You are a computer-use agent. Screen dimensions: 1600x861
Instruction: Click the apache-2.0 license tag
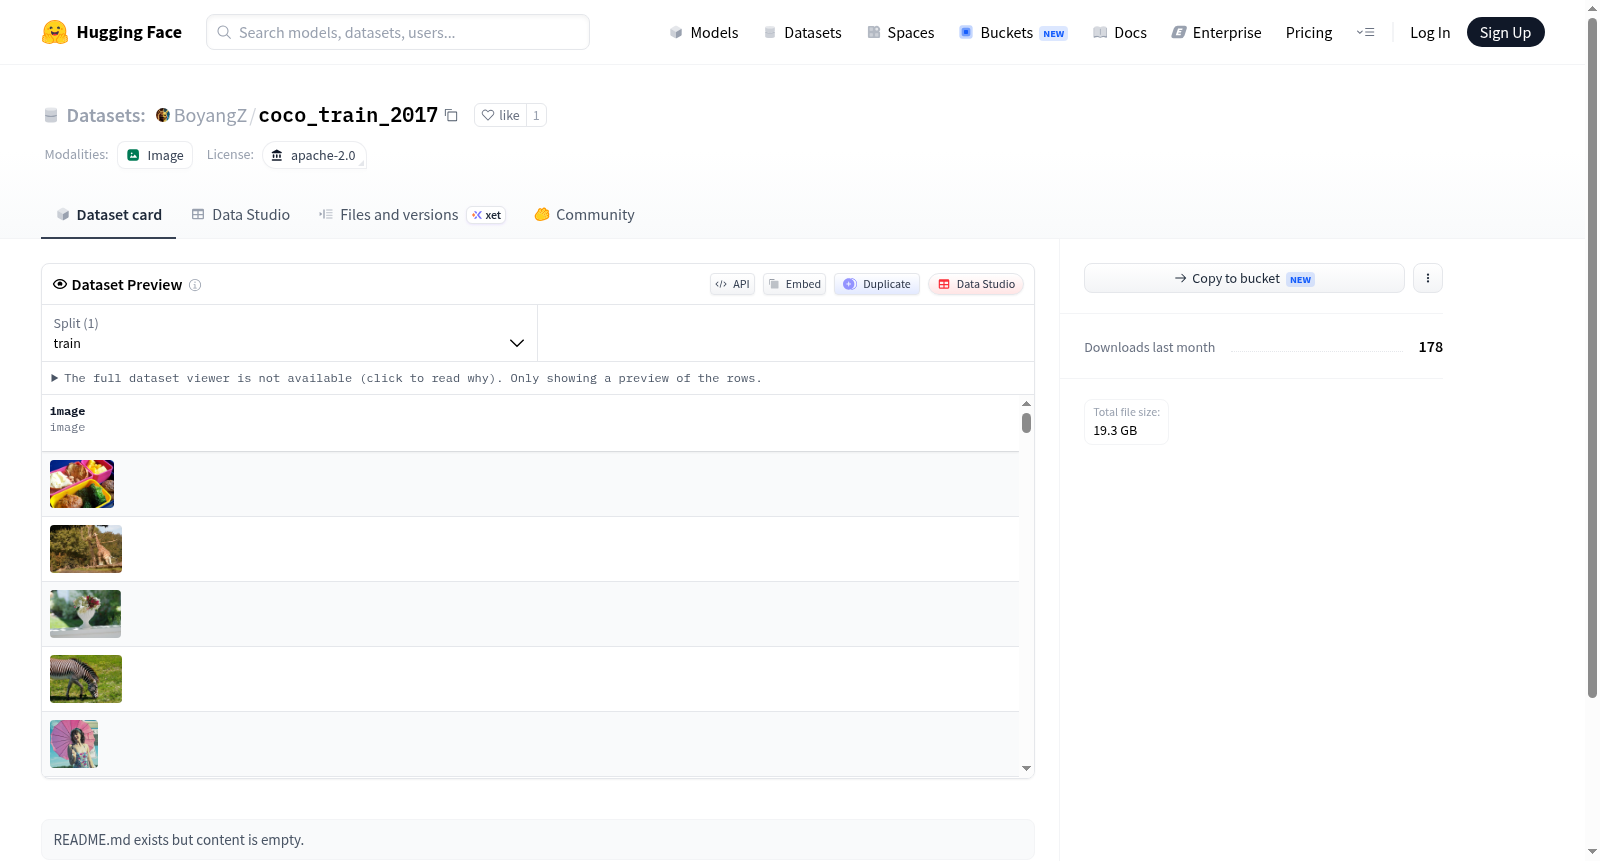314,155
